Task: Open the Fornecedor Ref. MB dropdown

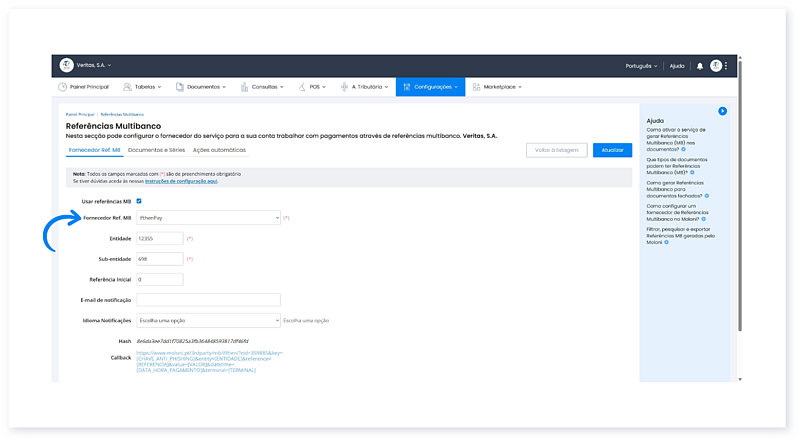Action: [208, 218]
